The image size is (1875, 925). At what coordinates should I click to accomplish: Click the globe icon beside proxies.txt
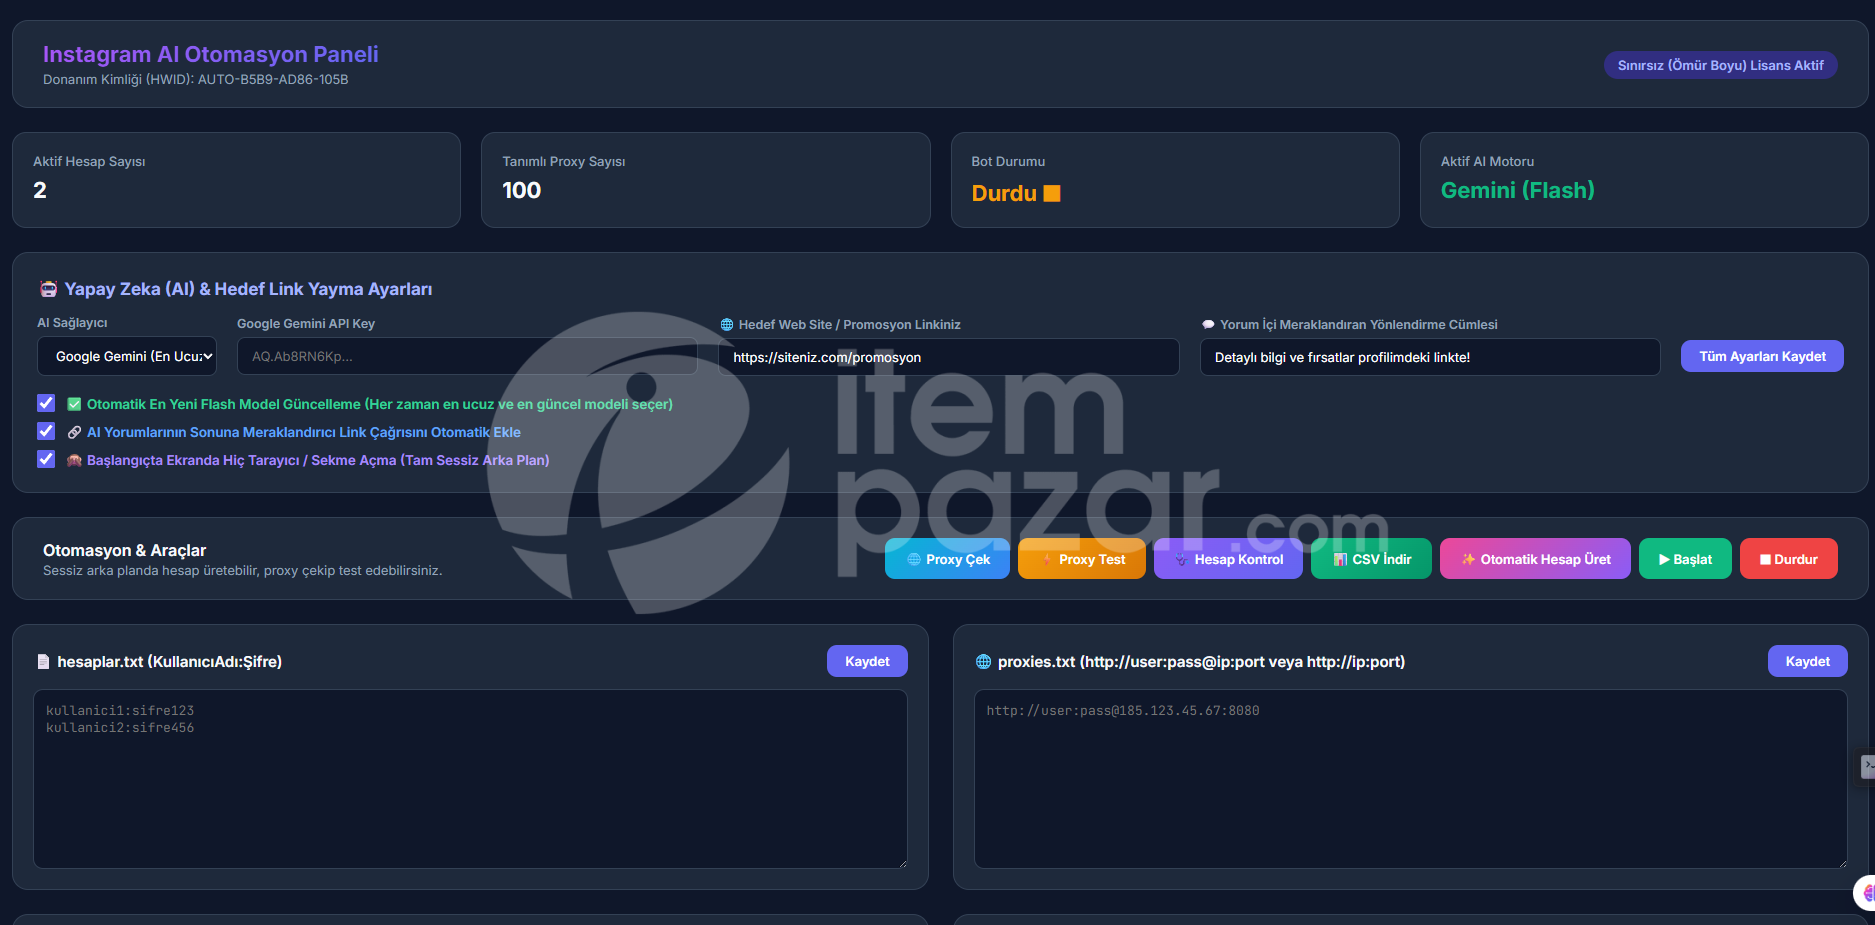pyautogui.click(x=984, y=662)
